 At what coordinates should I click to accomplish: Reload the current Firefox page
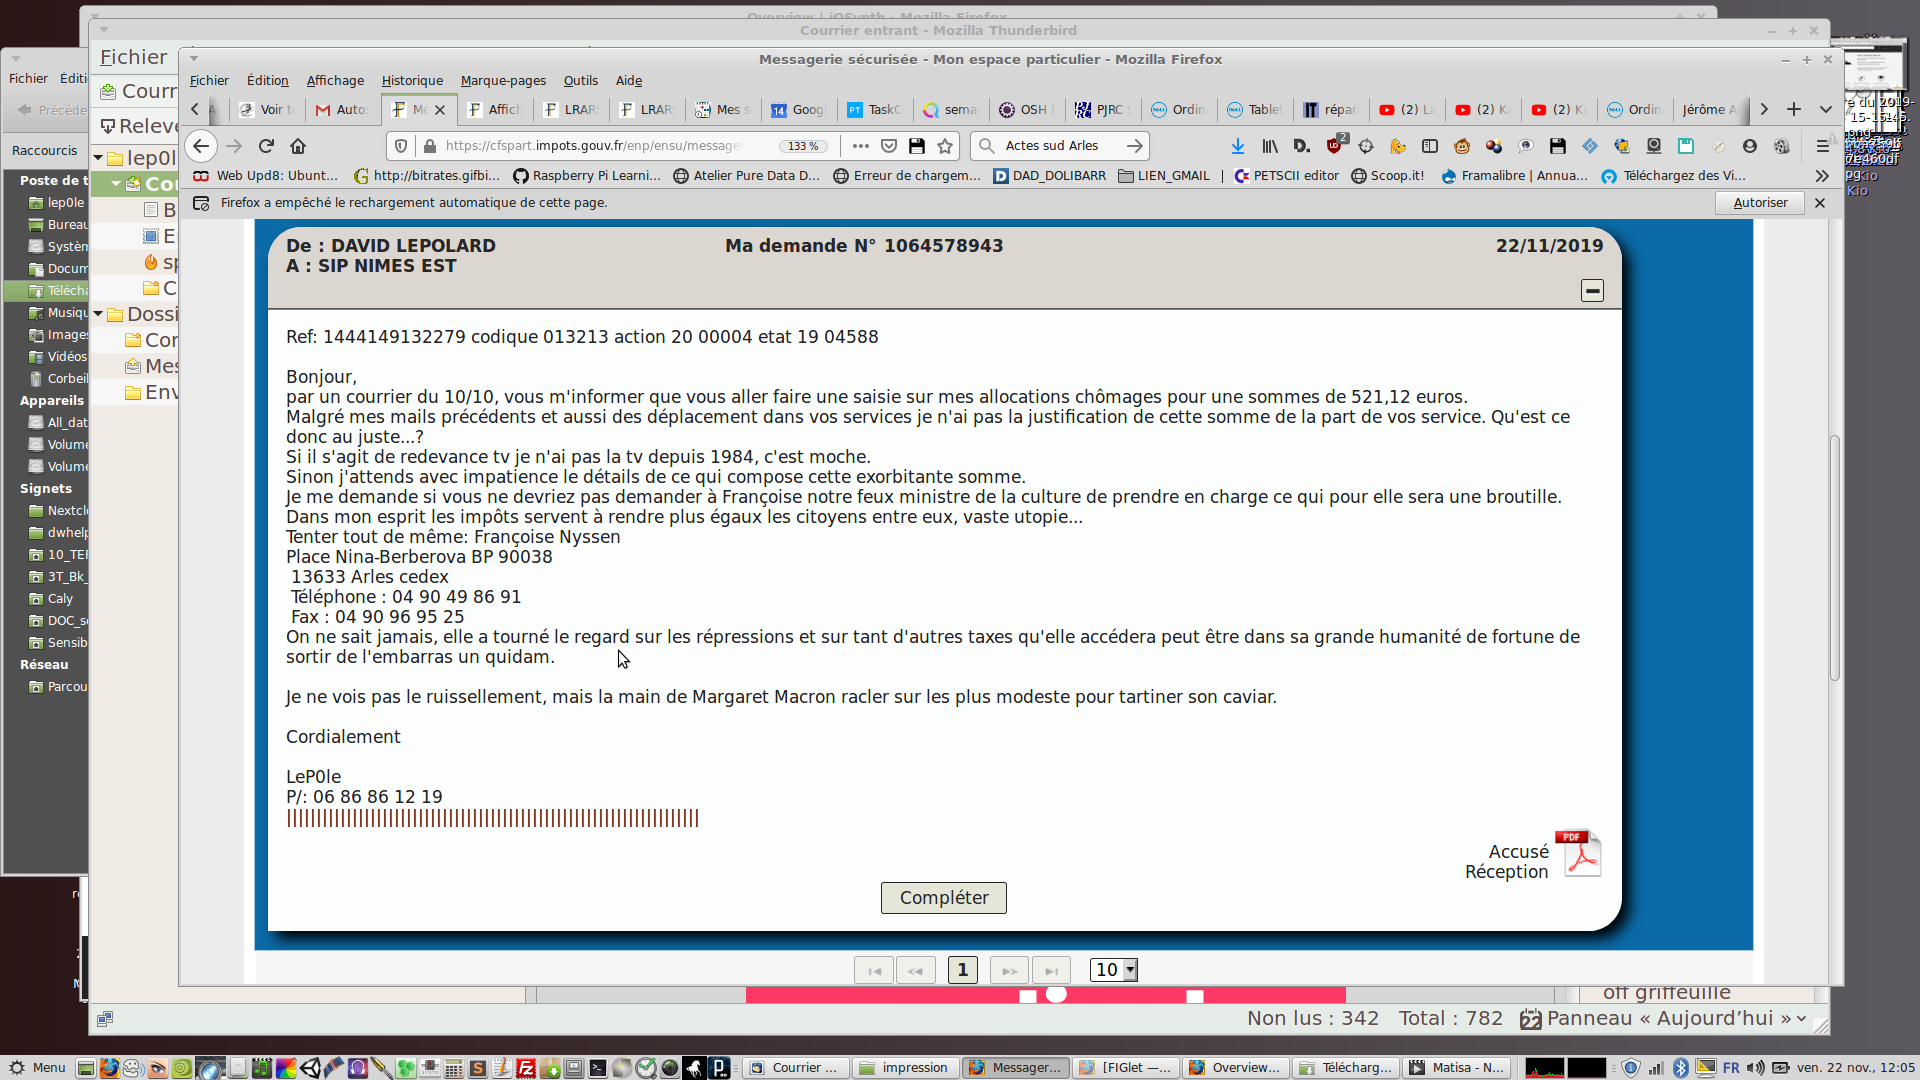266,146
